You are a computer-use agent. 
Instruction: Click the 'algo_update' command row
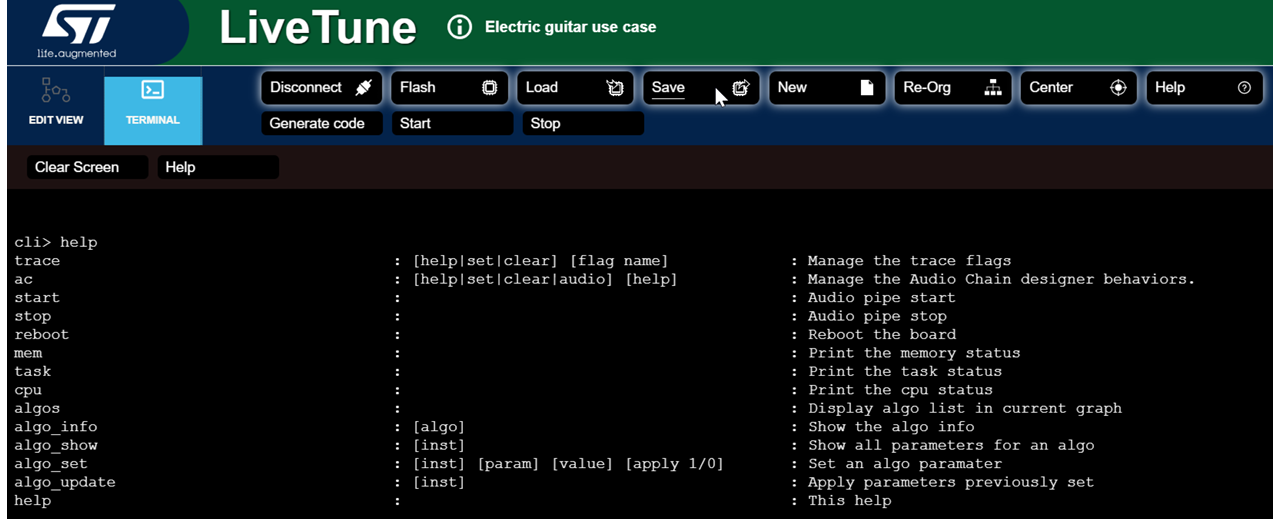(x=65, y=482)
